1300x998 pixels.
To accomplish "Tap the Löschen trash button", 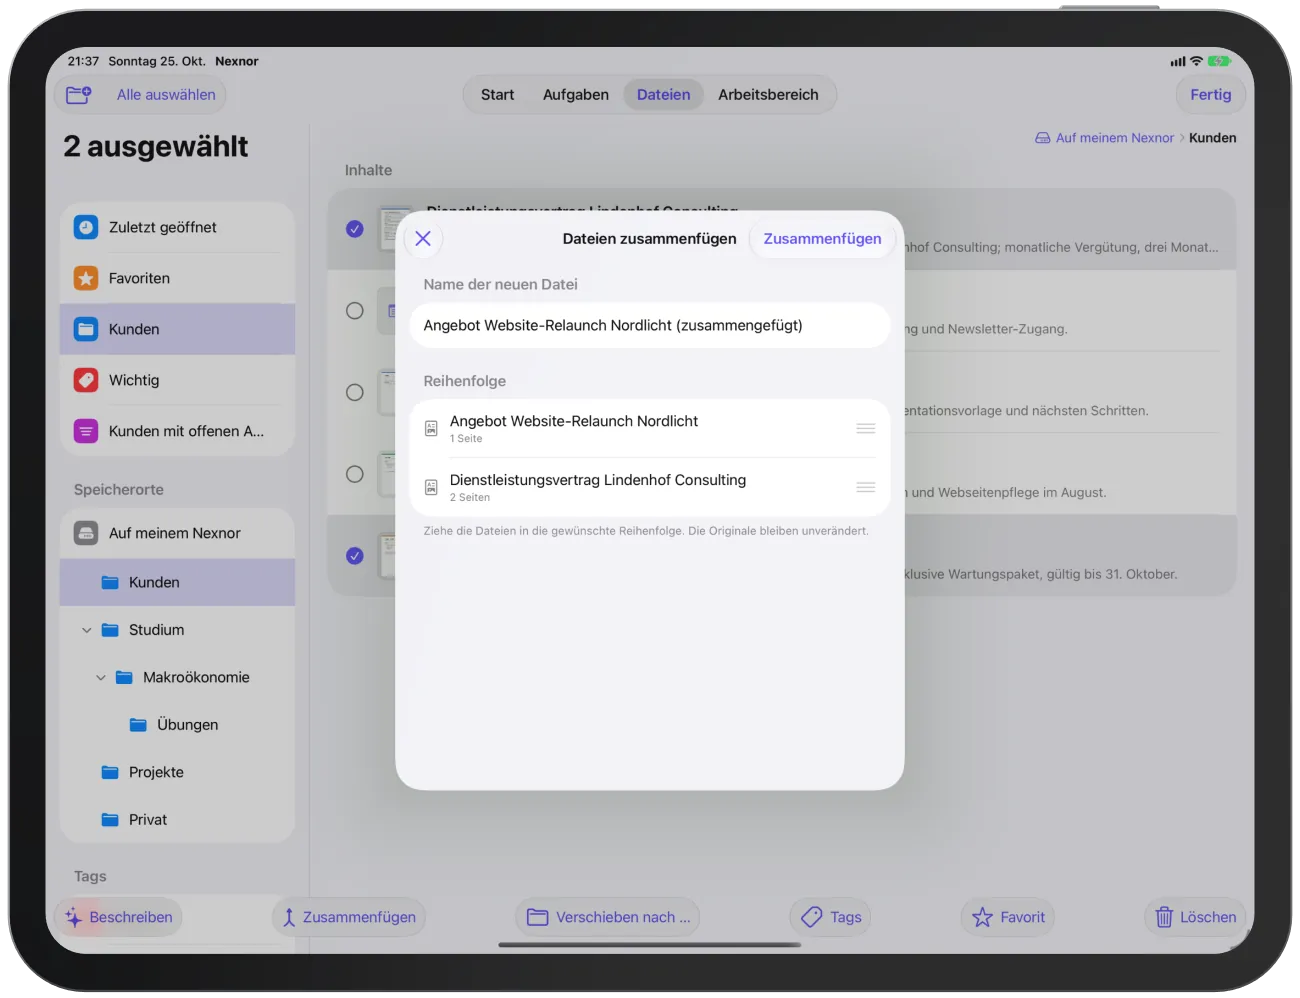I will tap(1195, 917).
